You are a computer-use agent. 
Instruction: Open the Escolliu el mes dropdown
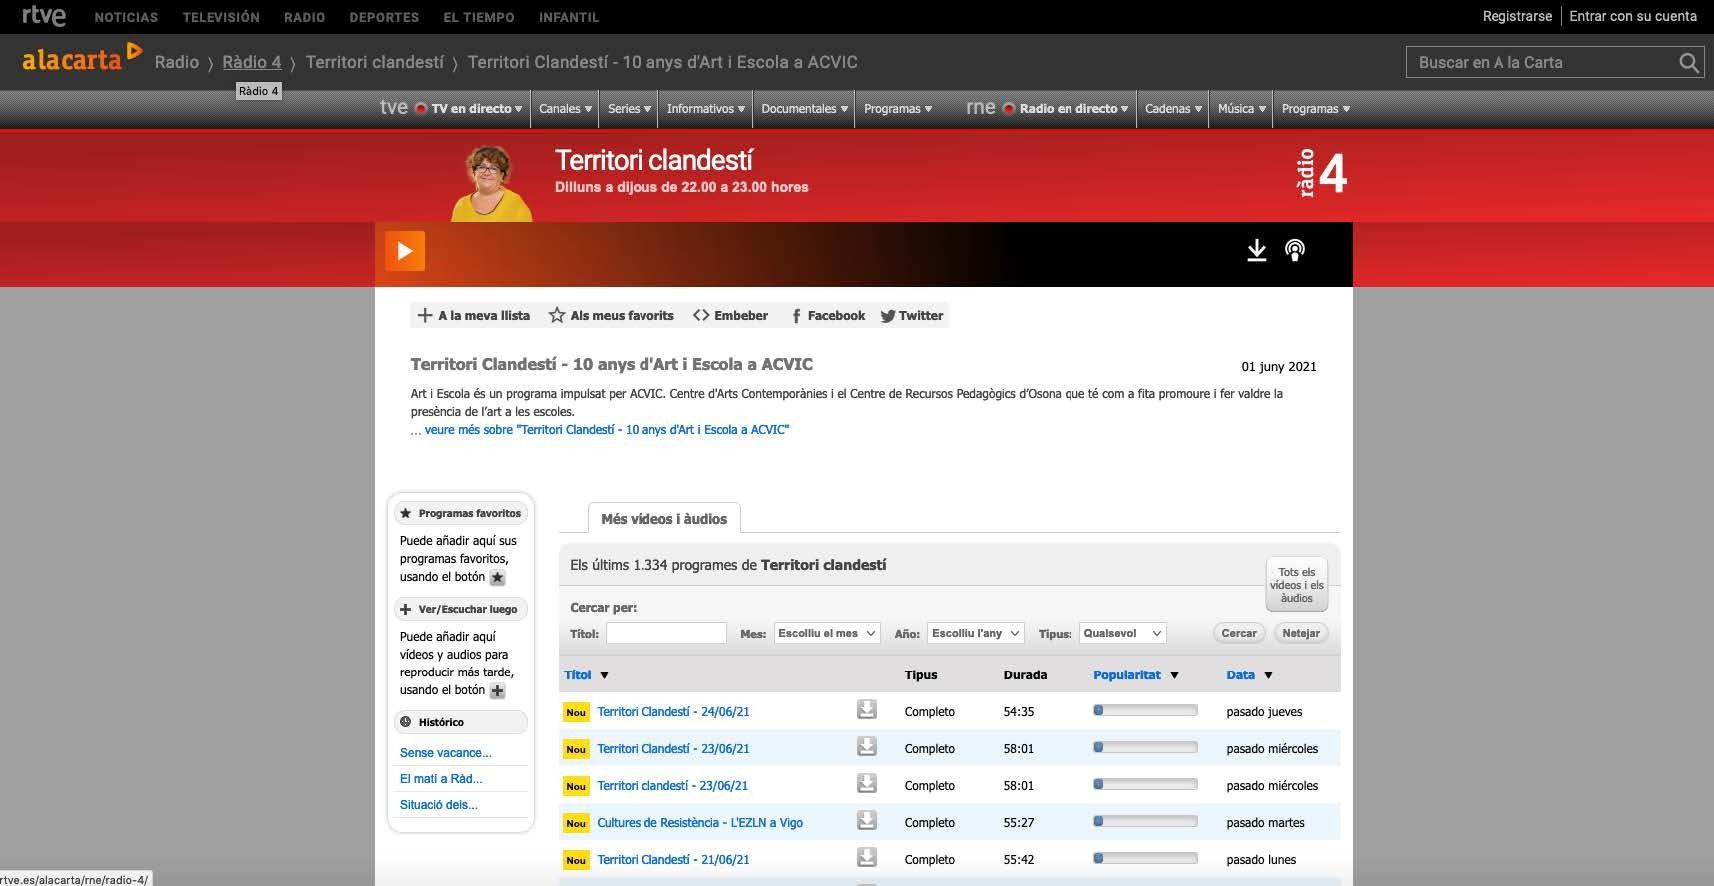827,633
